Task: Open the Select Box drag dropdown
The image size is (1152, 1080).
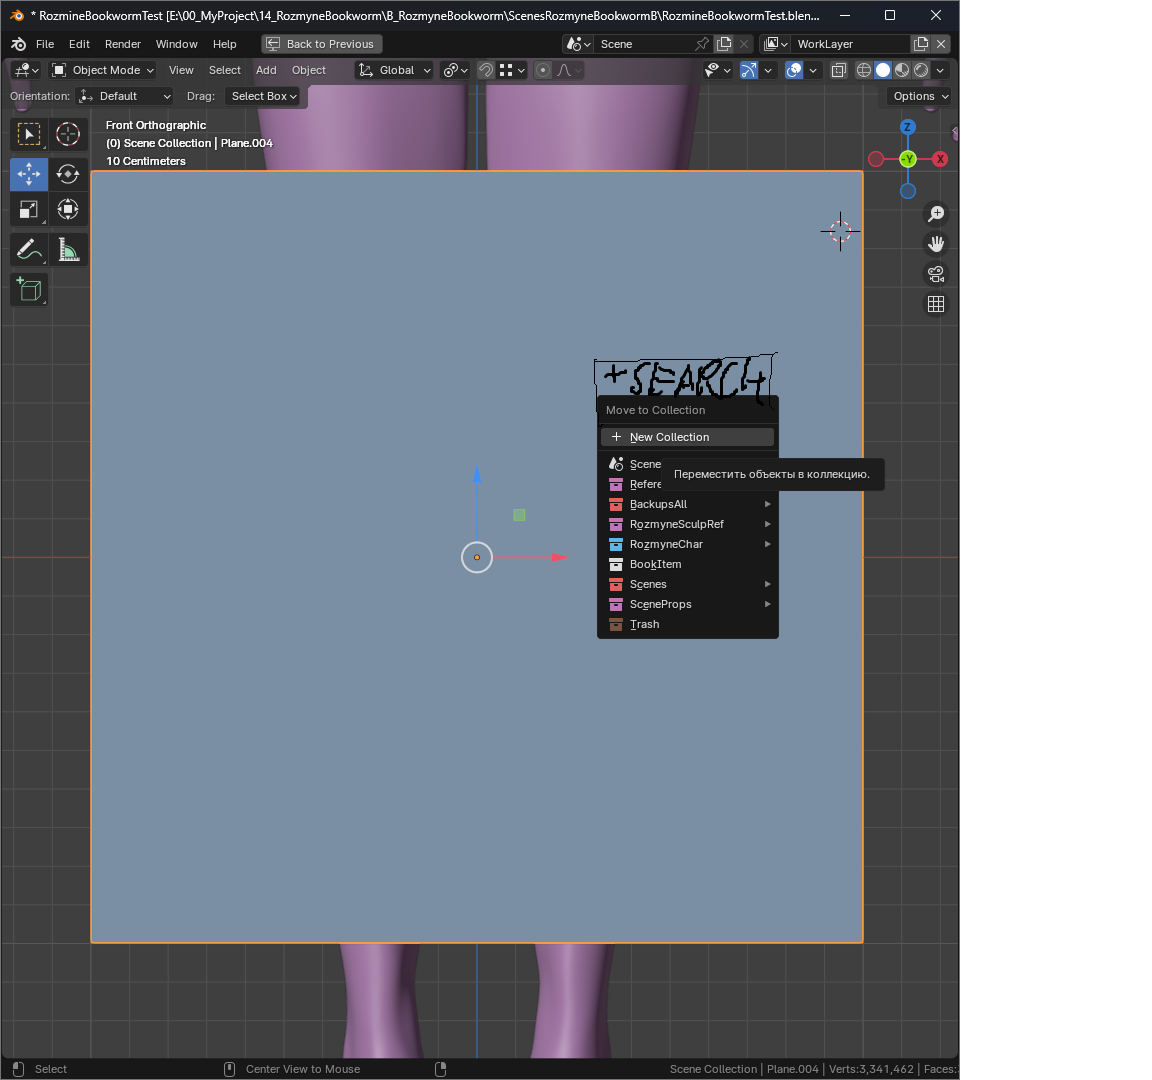Action: (x=264, y=96)
